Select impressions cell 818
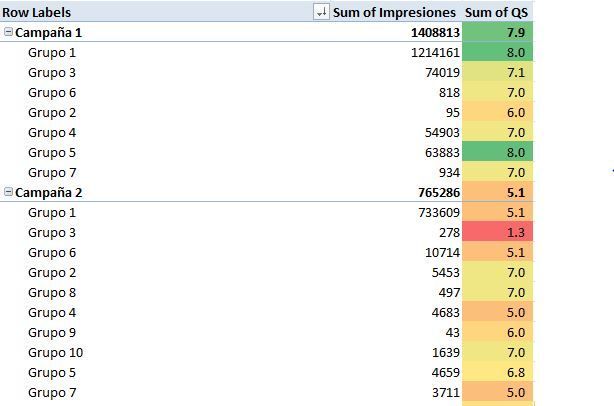 (x=449, y=92)
